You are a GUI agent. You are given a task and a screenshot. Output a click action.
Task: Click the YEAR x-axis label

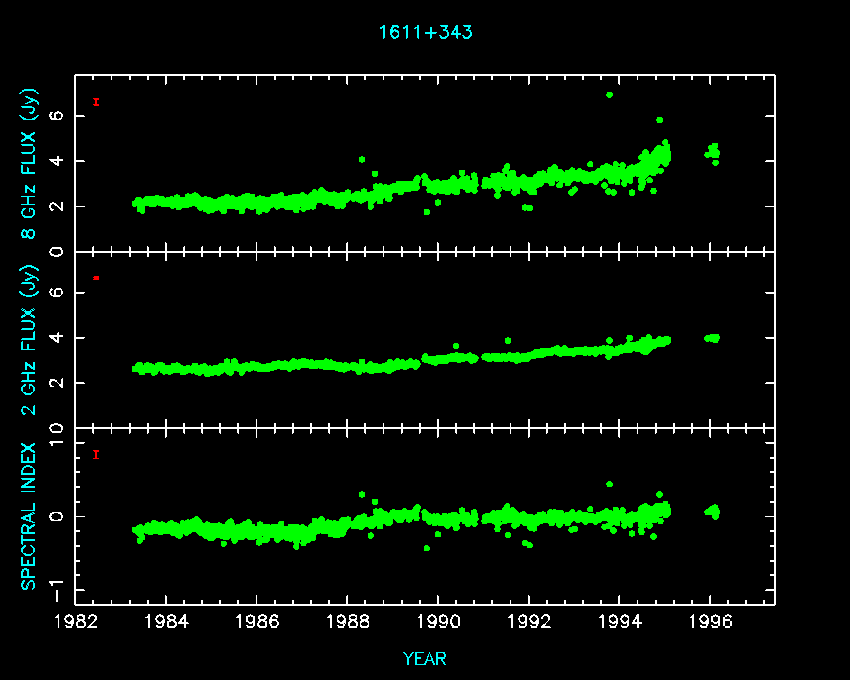[425, 659]
